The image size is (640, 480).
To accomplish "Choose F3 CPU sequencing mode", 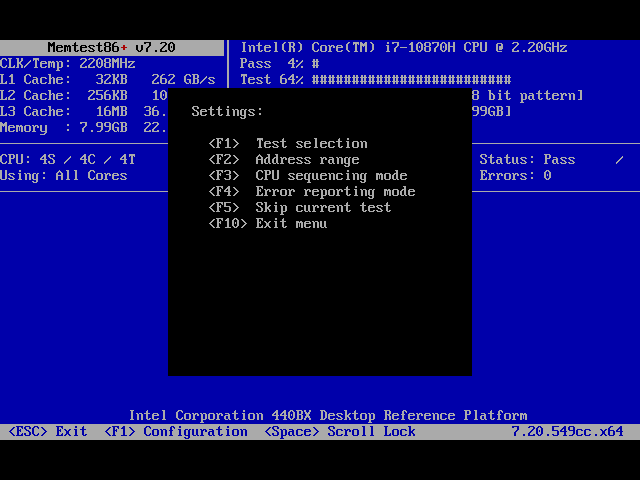I will pyautogui.click(x=308, y=176).
